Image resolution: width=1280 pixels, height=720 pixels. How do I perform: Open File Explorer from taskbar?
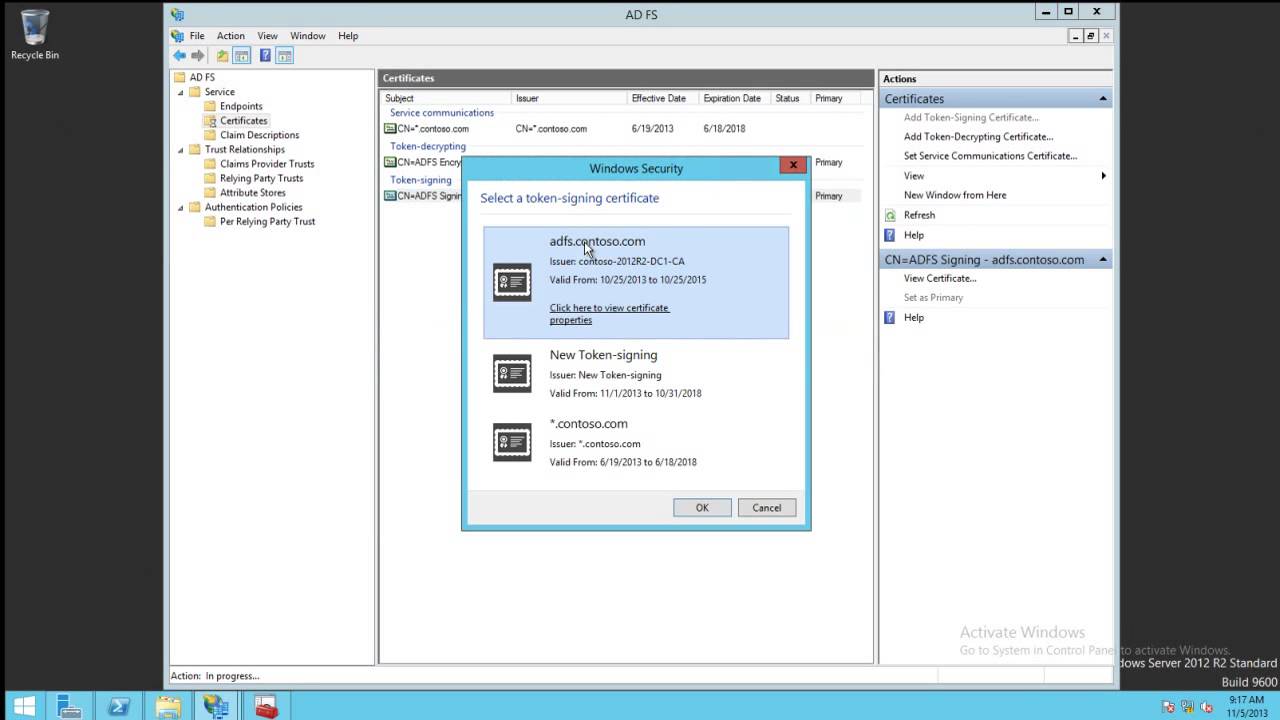(168, 706)
